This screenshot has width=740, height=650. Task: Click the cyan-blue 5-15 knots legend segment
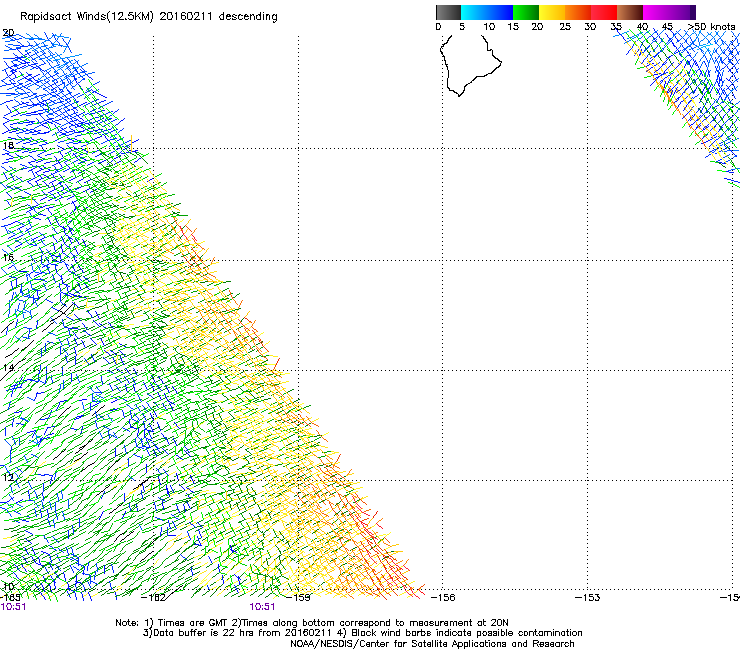point(487,12)
